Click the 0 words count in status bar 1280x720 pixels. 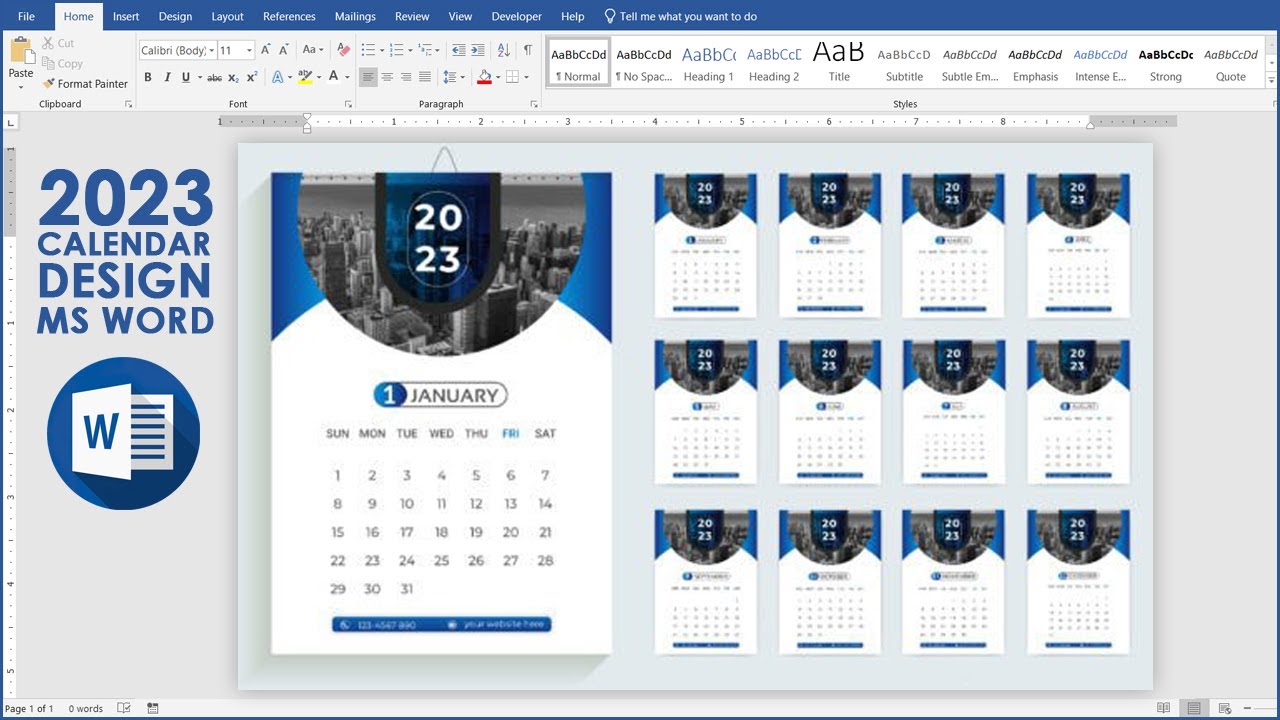pyautogui.click(x=86, y=708)
